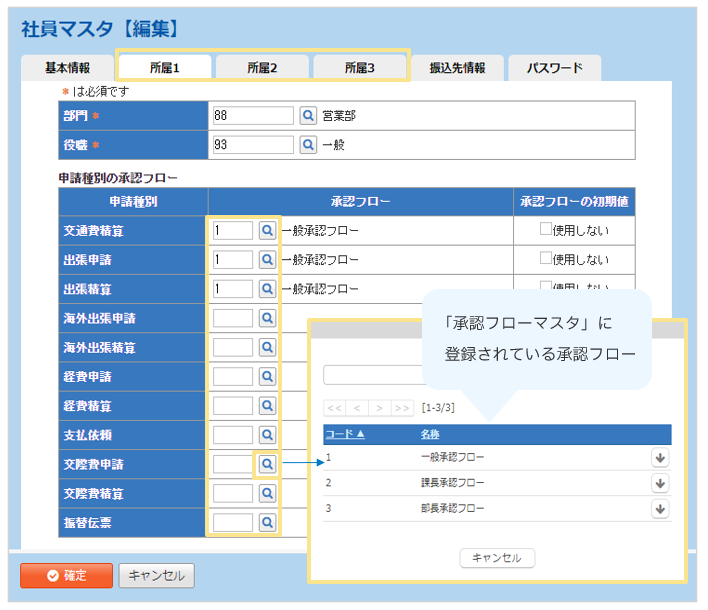
Task: Select 部長承認フロー with its down arrow
Action: click(x=659, y=509)
